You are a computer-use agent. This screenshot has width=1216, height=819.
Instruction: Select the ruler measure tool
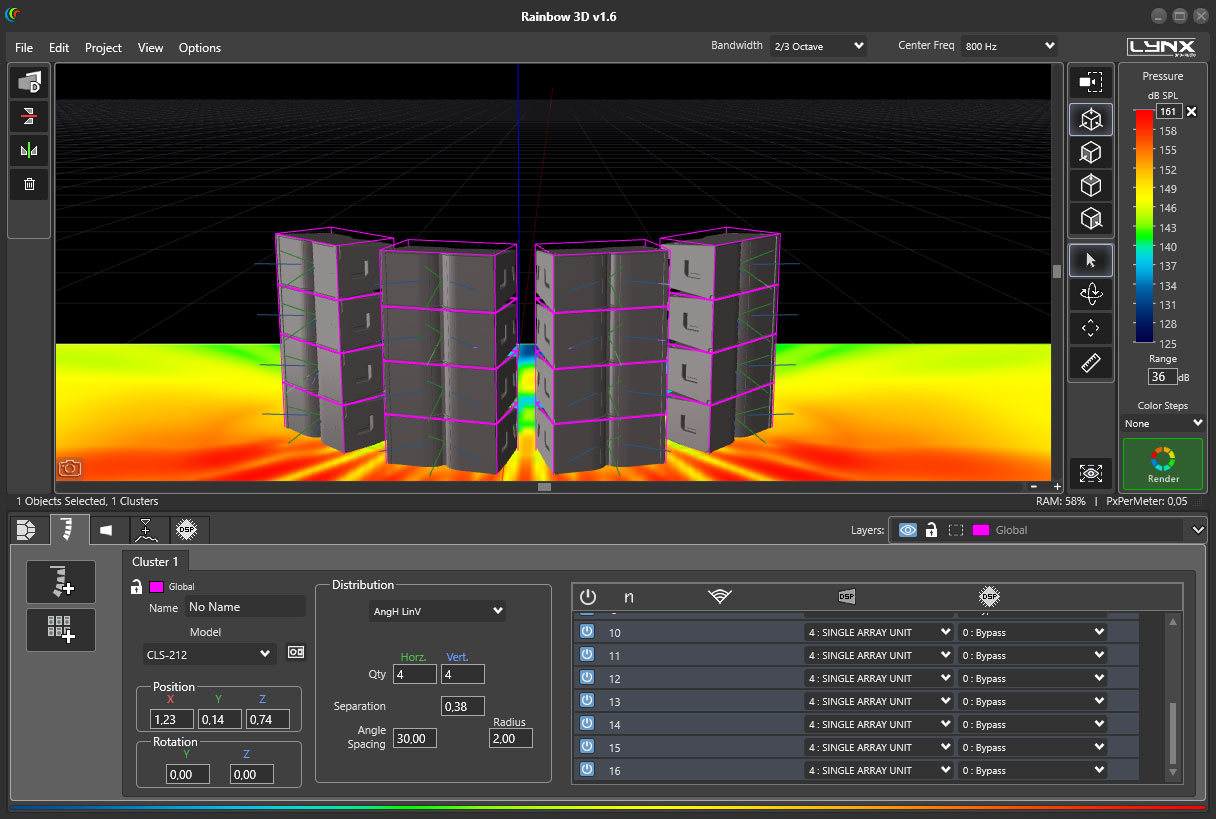coord(1090,363)
